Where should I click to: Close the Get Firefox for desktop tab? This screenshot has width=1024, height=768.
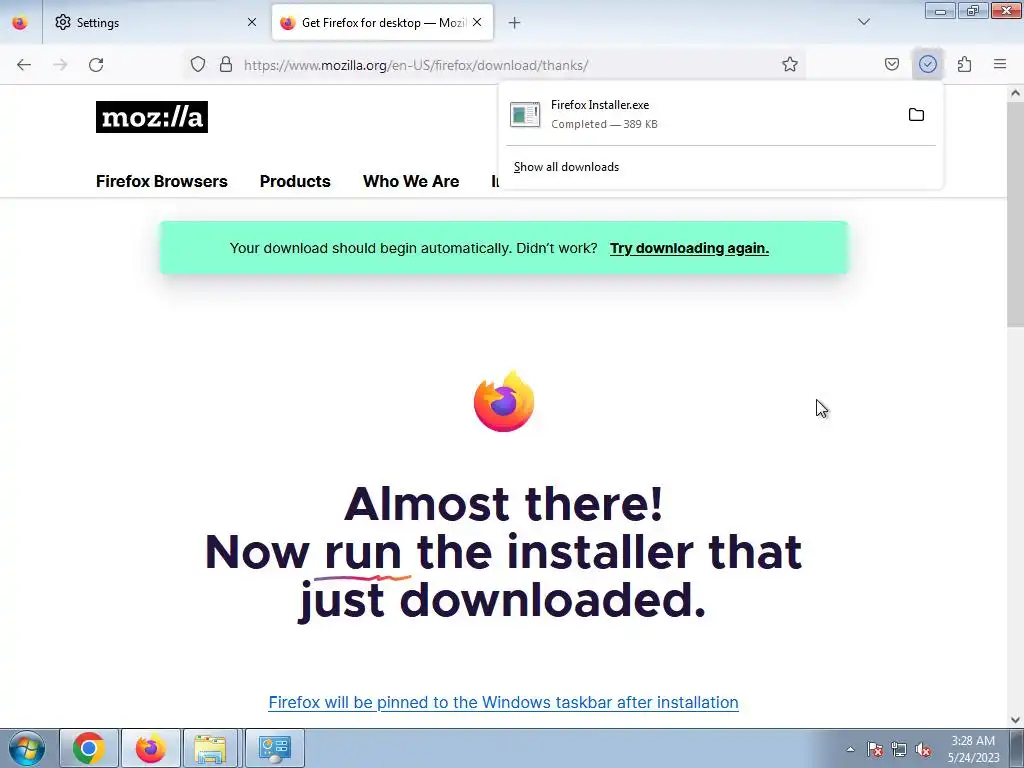[x=477, y=22]
